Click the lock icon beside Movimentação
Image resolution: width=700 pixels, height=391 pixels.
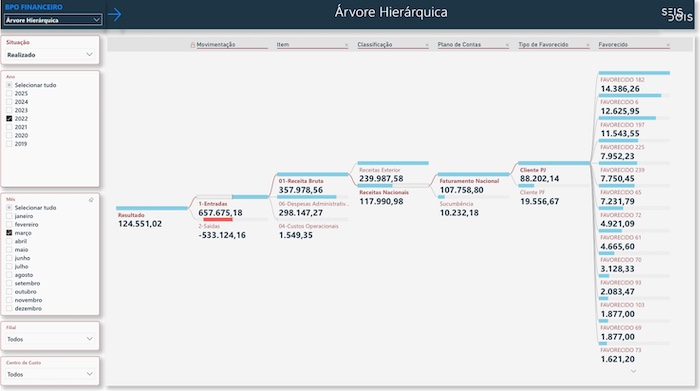point(193,45)
